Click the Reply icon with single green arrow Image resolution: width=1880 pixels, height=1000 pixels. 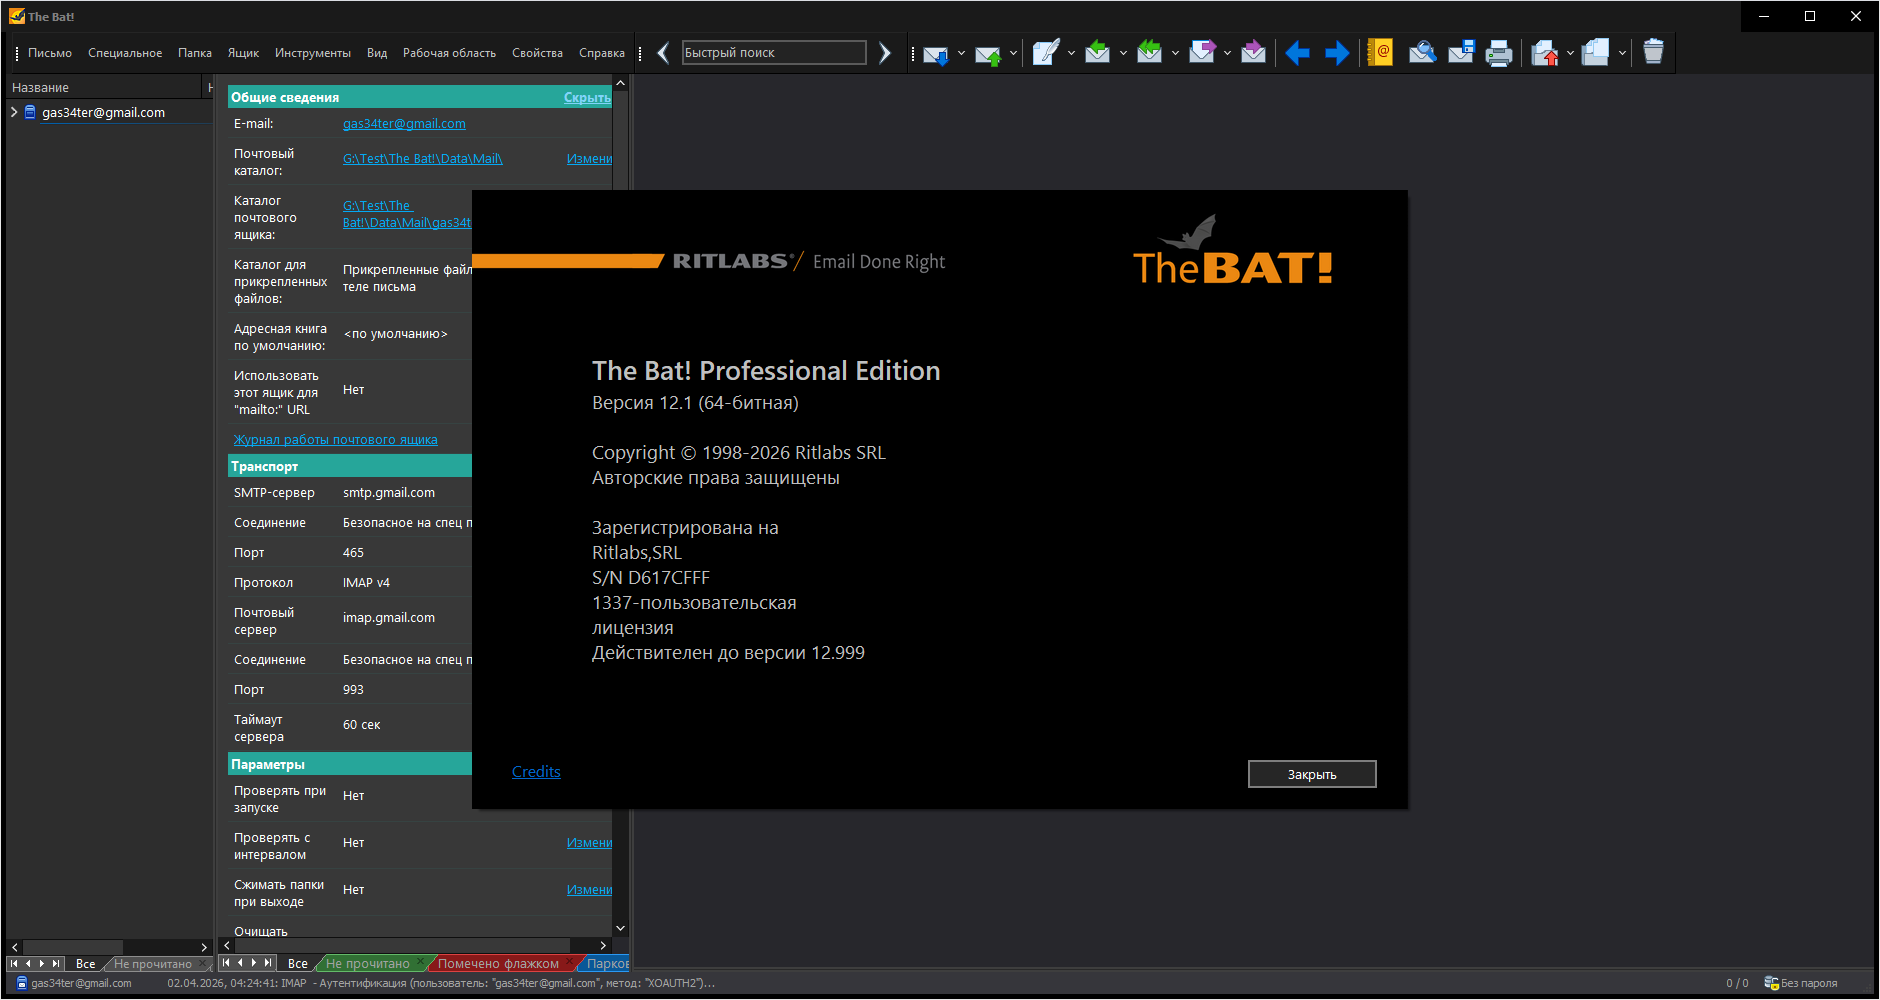coord(1097,53)
